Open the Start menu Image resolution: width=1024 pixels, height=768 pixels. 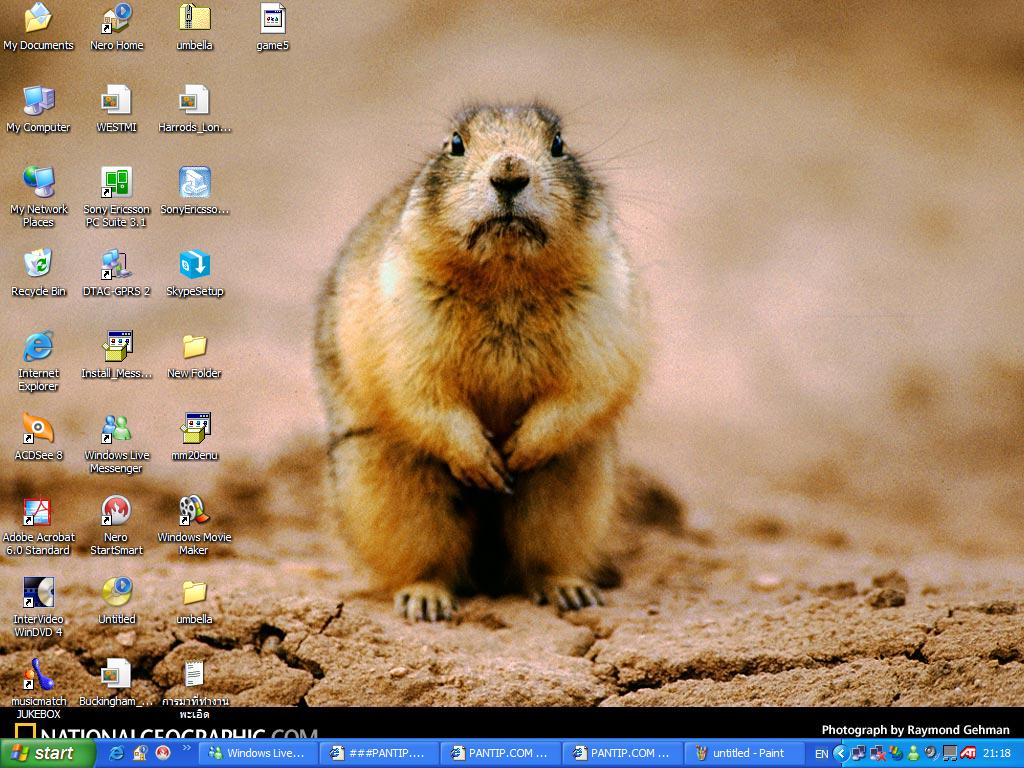pos(47,753)
